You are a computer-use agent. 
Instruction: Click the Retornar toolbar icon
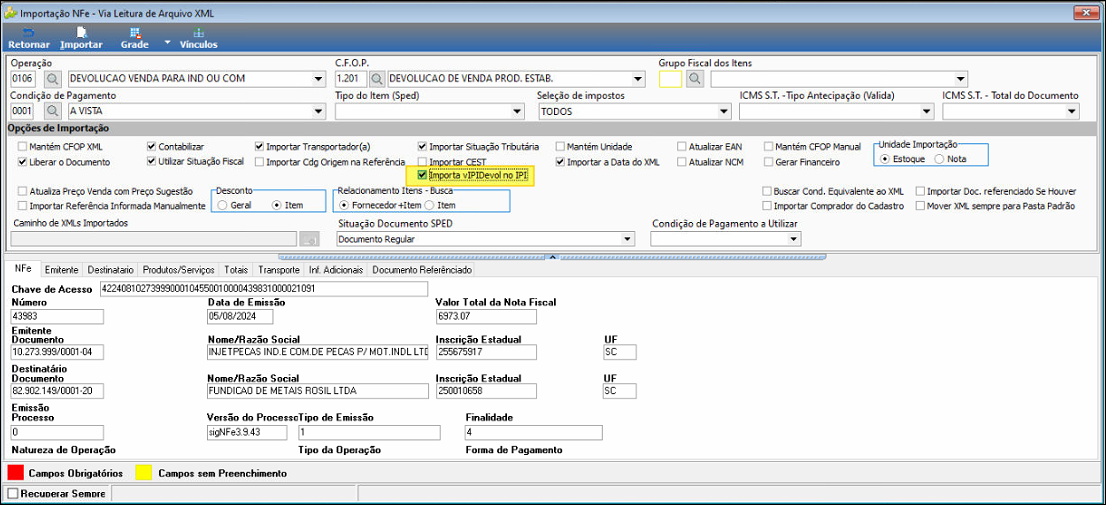pos(29,38)
